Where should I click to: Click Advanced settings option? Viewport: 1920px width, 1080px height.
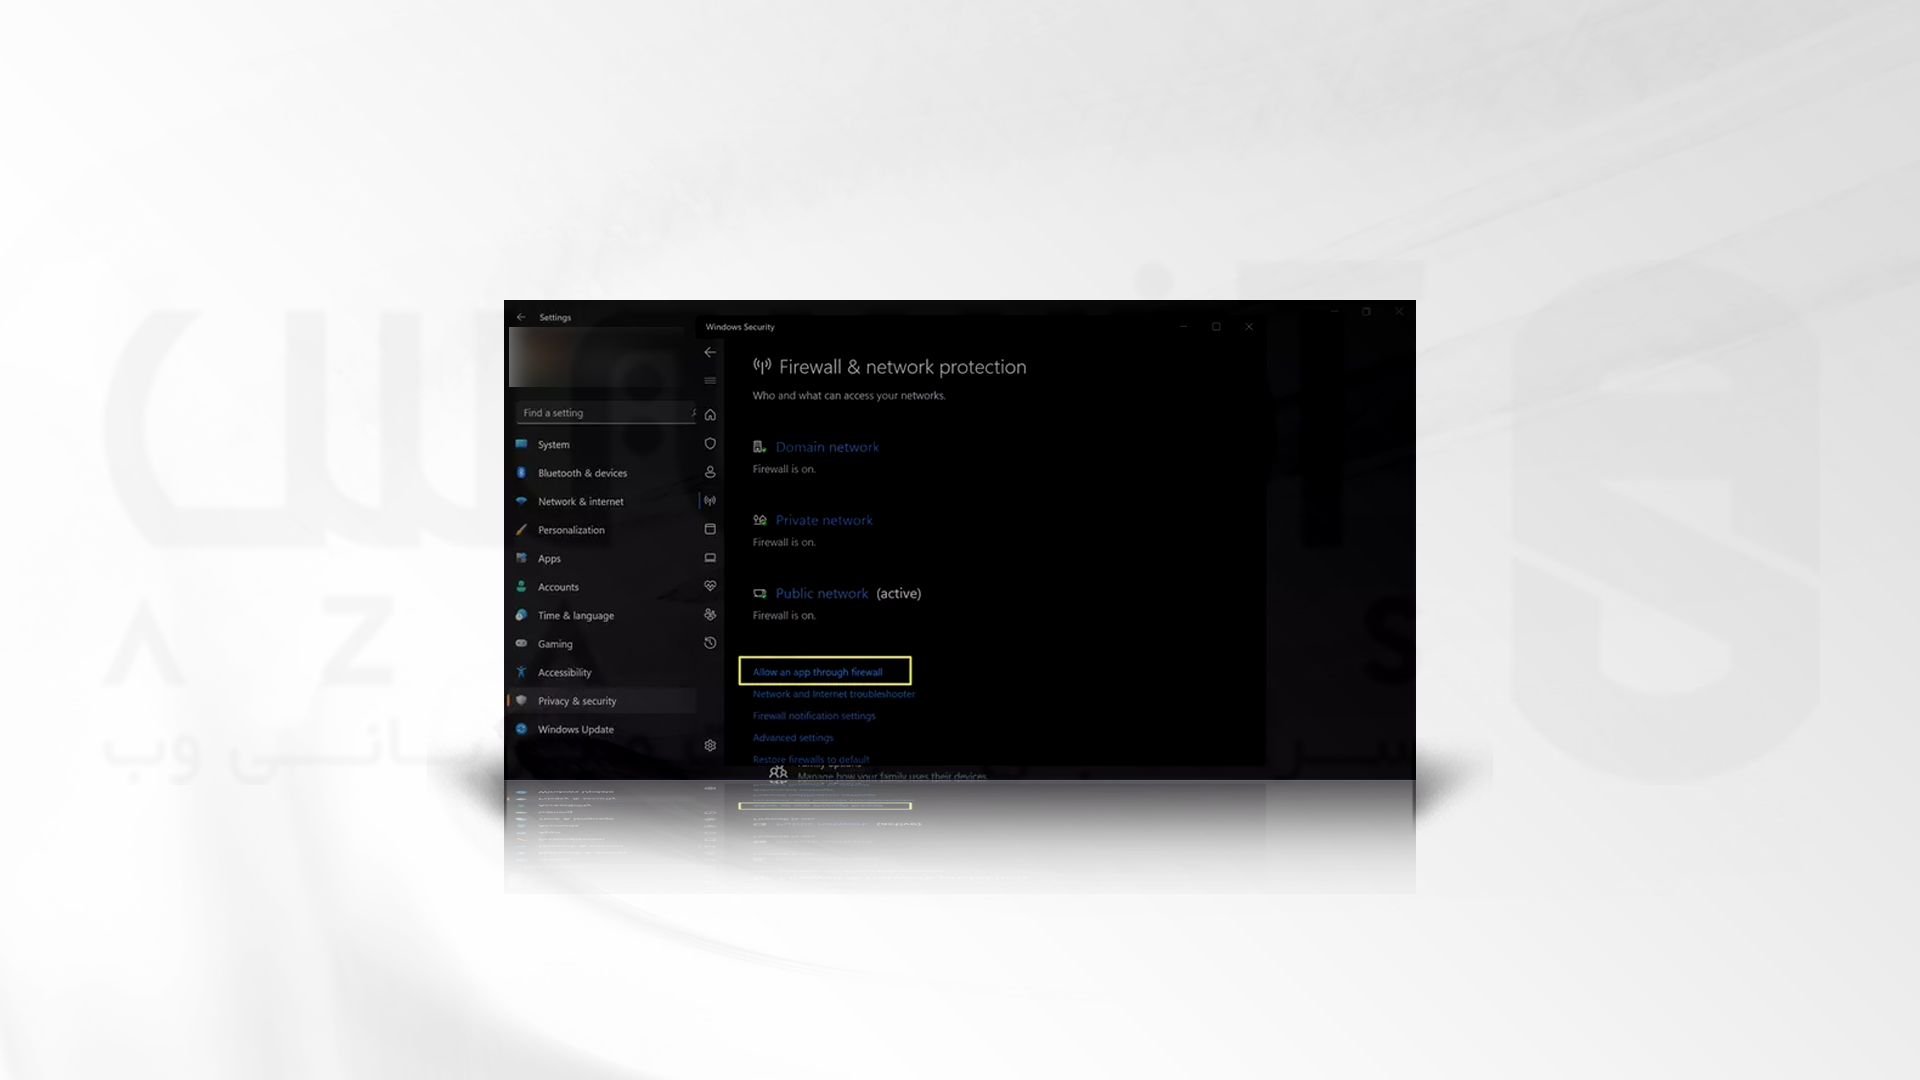pos(793,737)
